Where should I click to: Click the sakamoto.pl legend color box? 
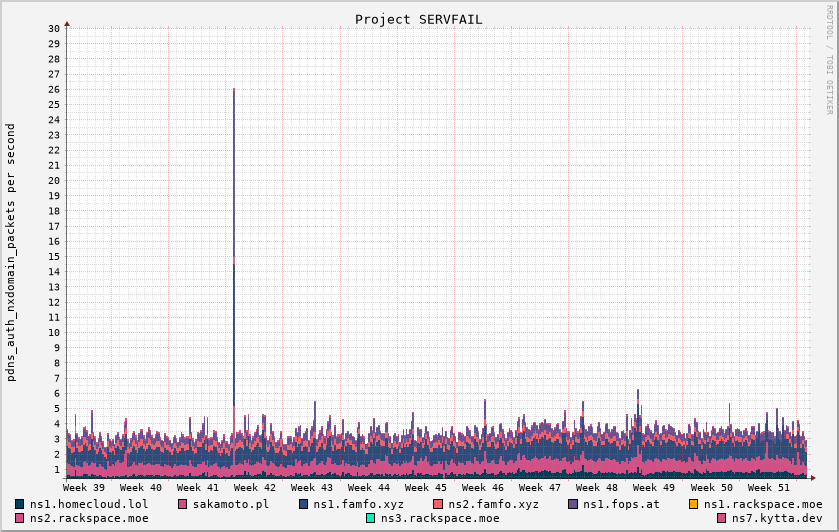pos(183,504)
